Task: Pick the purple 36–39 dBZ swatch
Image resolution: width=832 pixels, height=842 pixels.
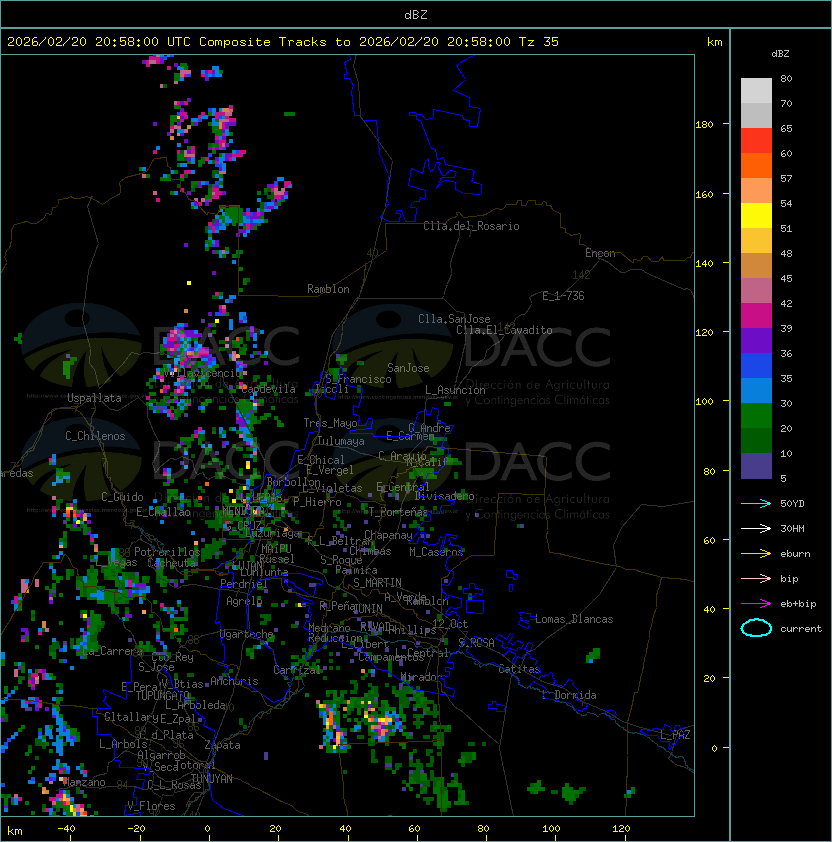Action: [x=756, y=340]
